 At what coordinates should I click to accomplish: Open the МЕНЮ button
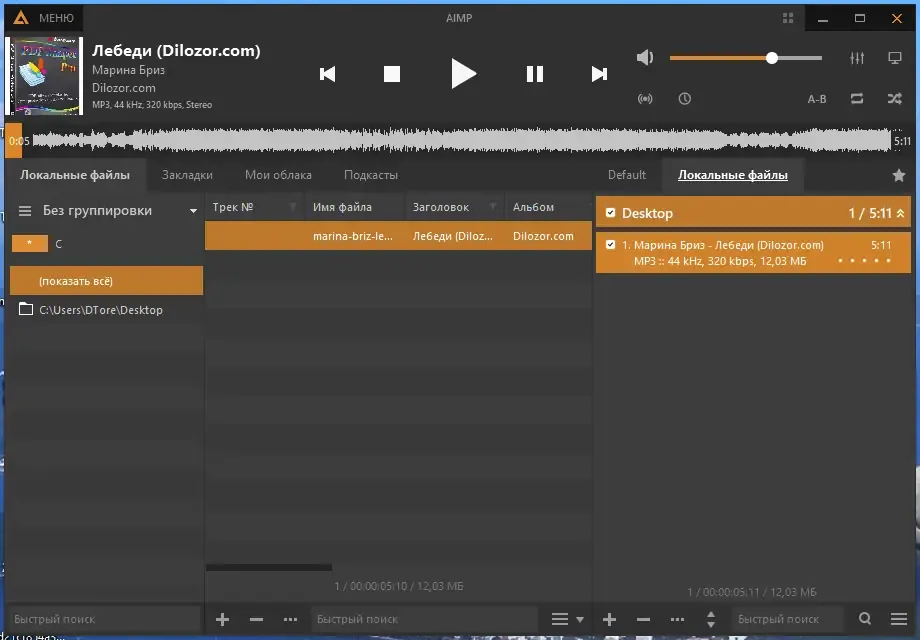tap(43, 18)
